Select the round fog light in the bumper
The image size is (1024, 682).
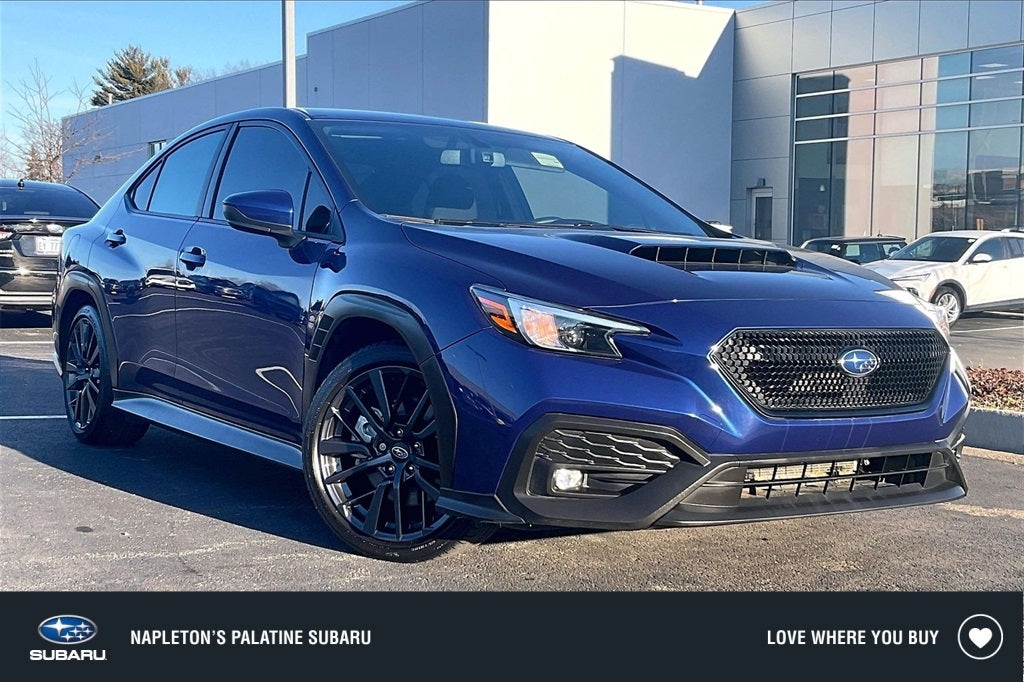click(x=567, y=479)
